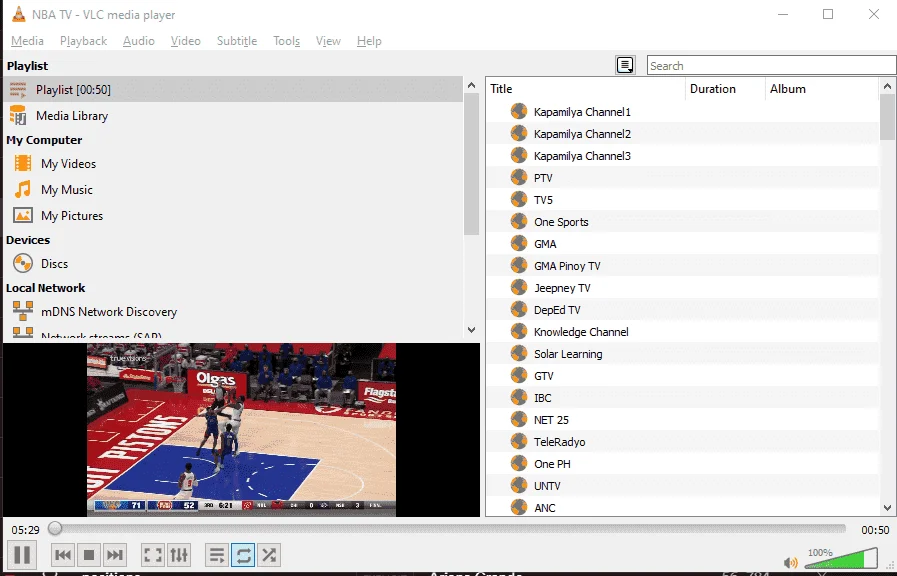
Task: Stop playback with the stop button
Action: [x=89, y=555]
